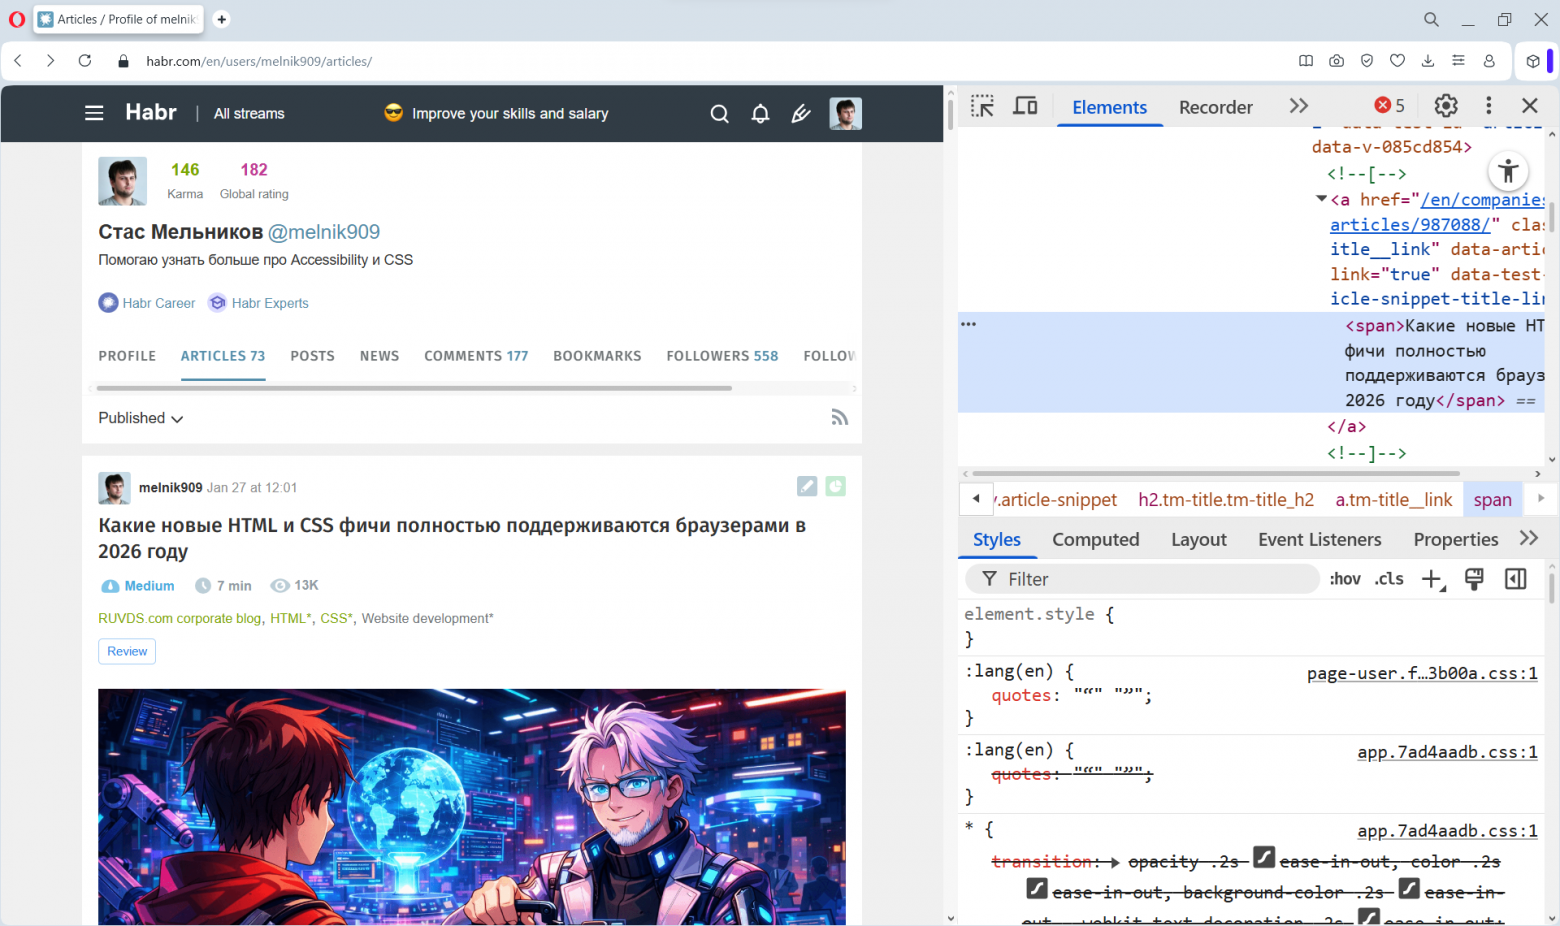
Task: Toggle the :hov element state panel
Action: pos(1345,579)
